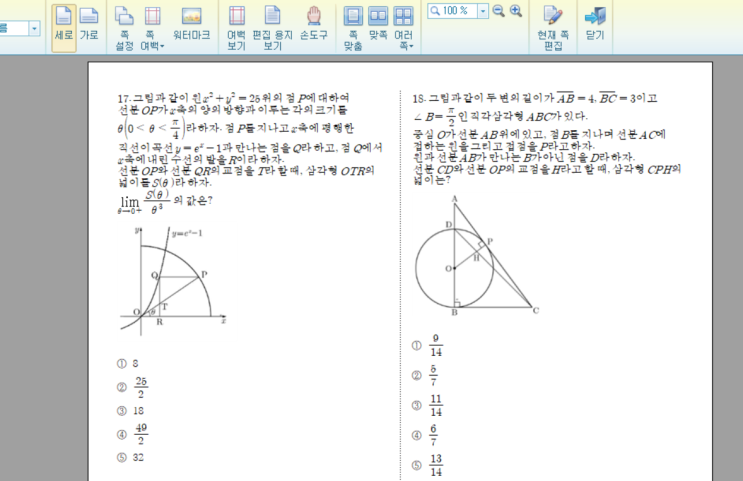Click the 워터마크 watermark button

click(x=191, y=24)
